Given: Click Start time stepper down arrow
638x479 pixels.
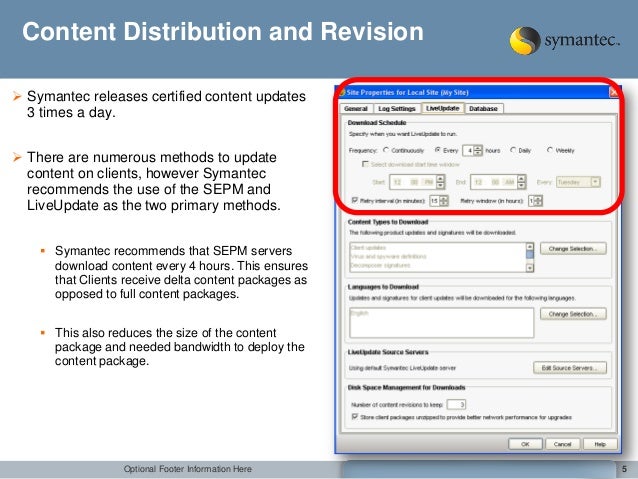Looking at the screenshot, I should 441,186.
